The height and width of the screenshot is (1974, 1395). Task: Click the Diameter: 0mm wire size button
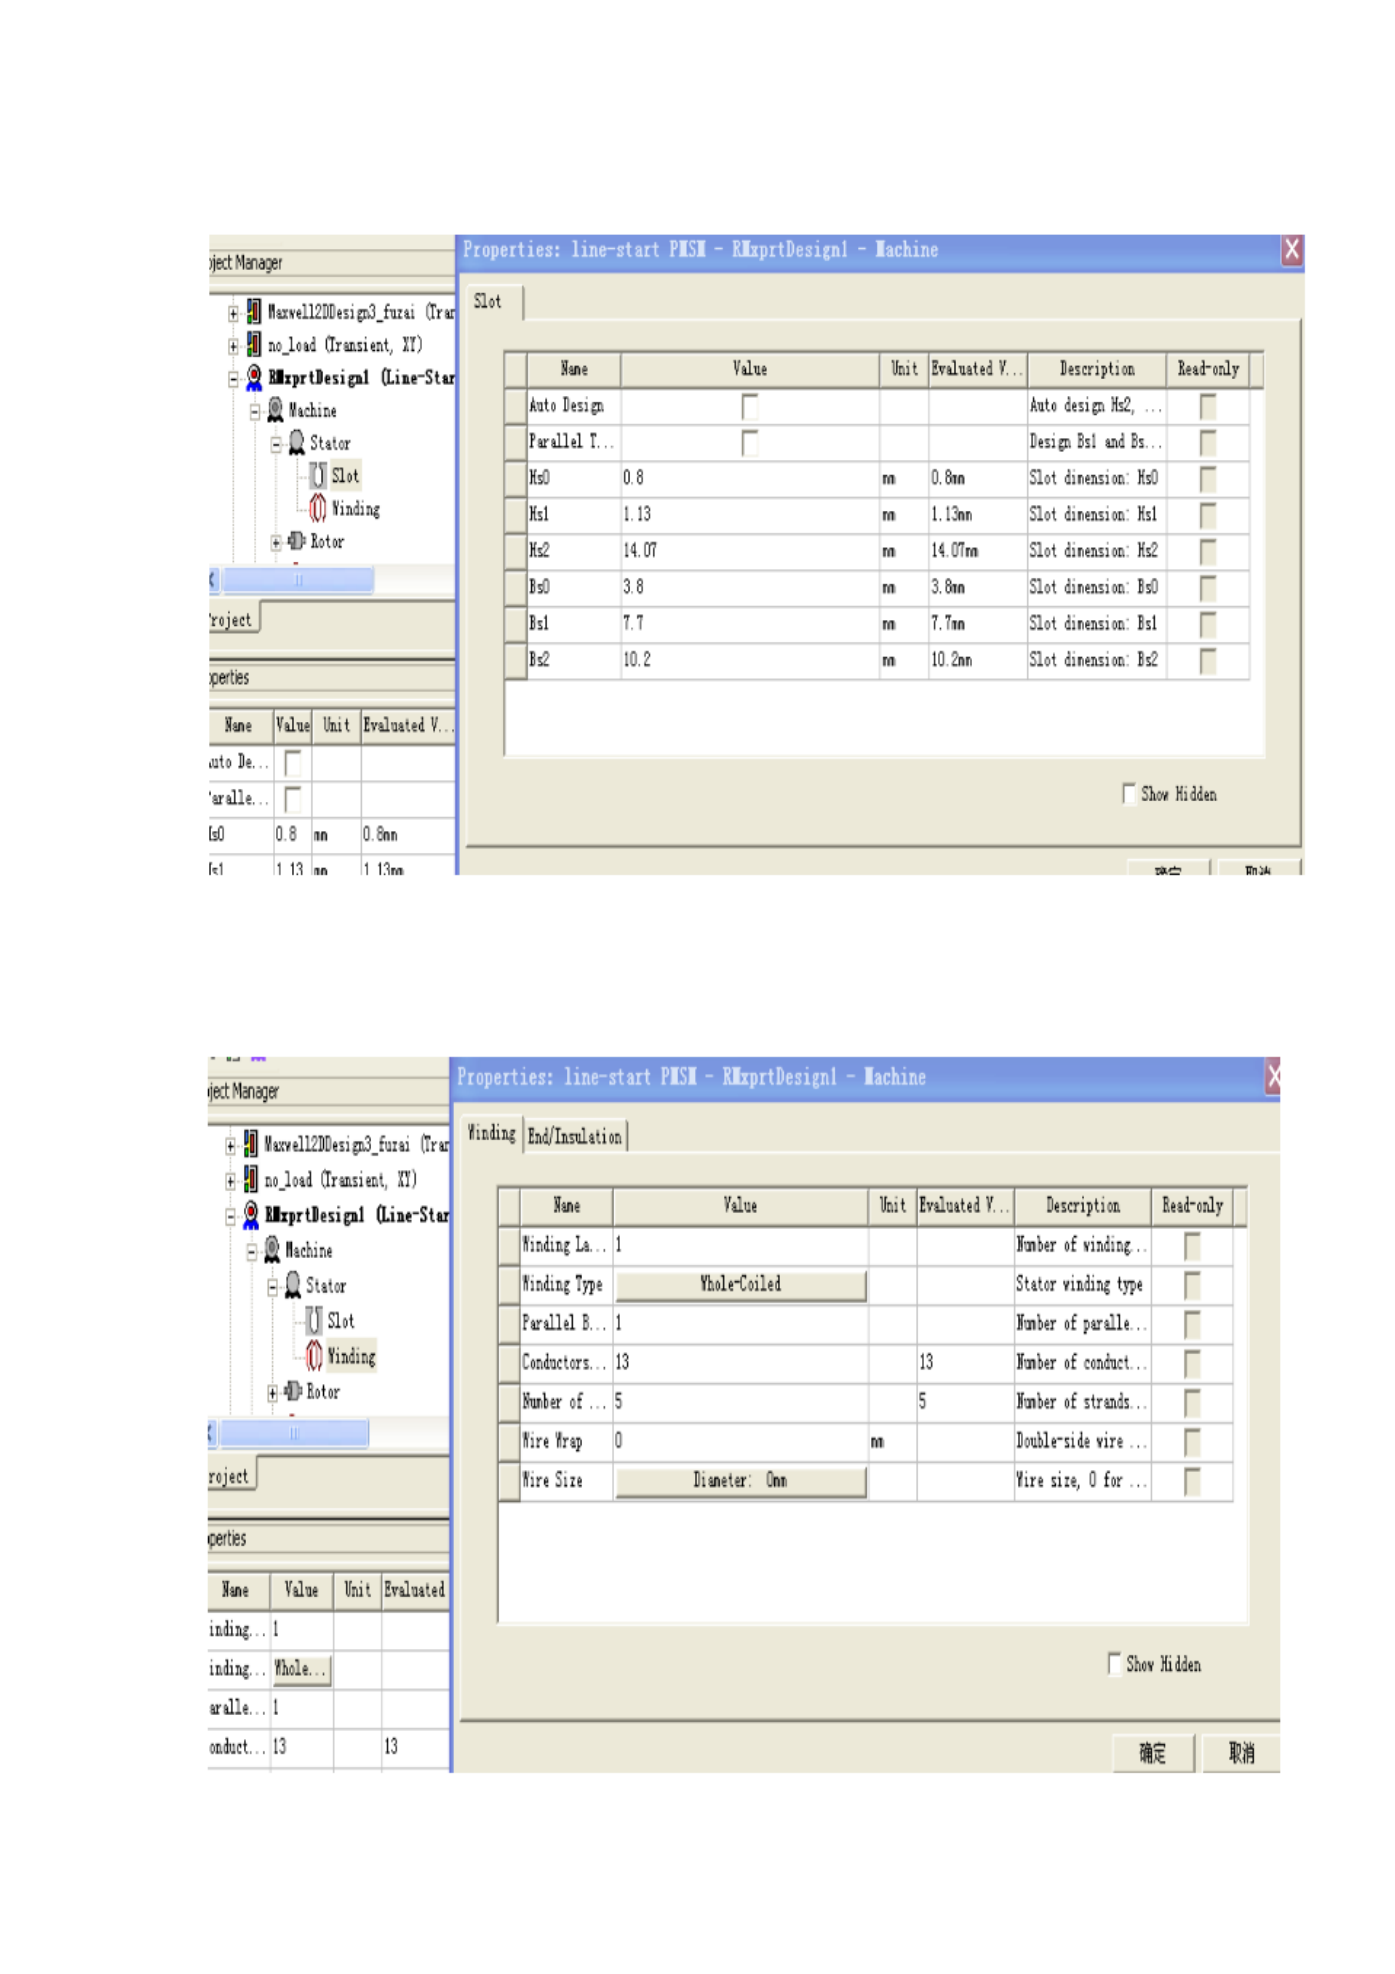[x=740, y=1480]
